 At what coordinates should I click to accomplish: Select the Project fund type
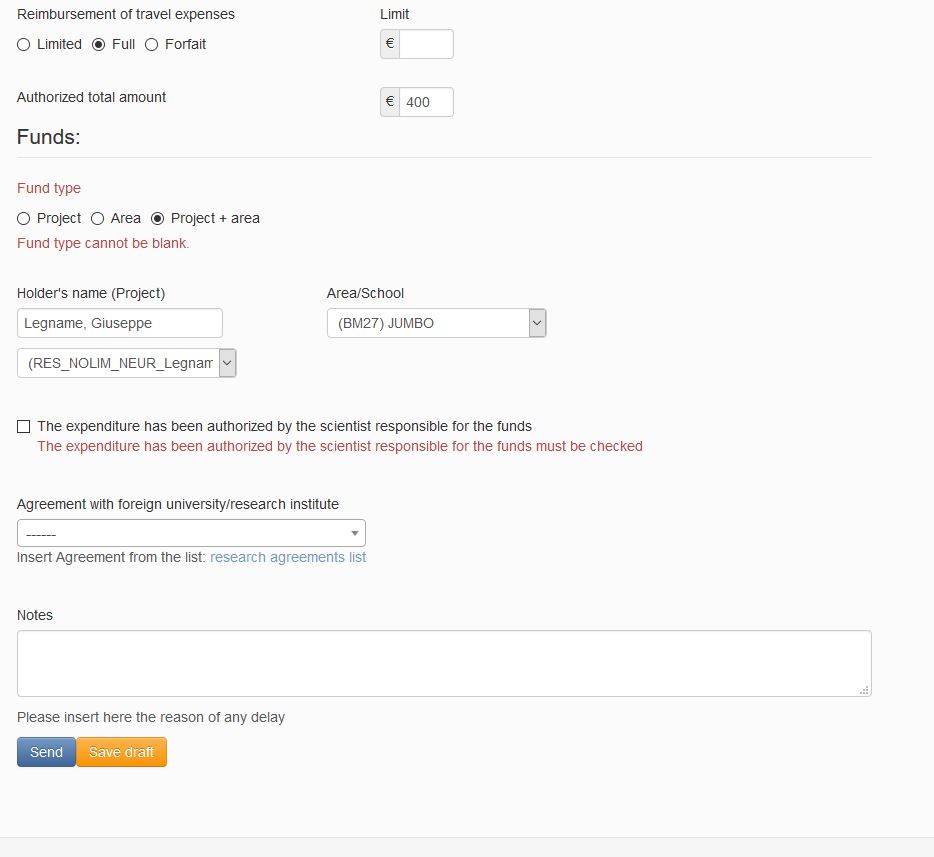(24, 219)
